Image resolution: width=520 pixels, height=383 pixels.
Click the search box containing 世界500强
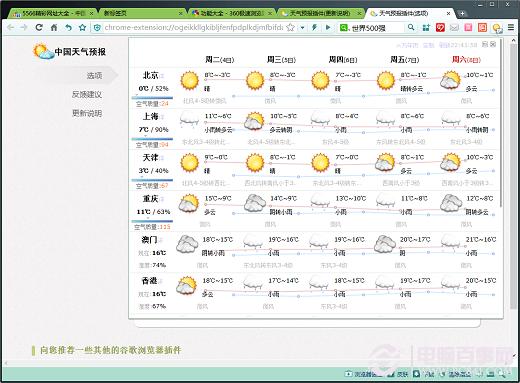(377, 28)
